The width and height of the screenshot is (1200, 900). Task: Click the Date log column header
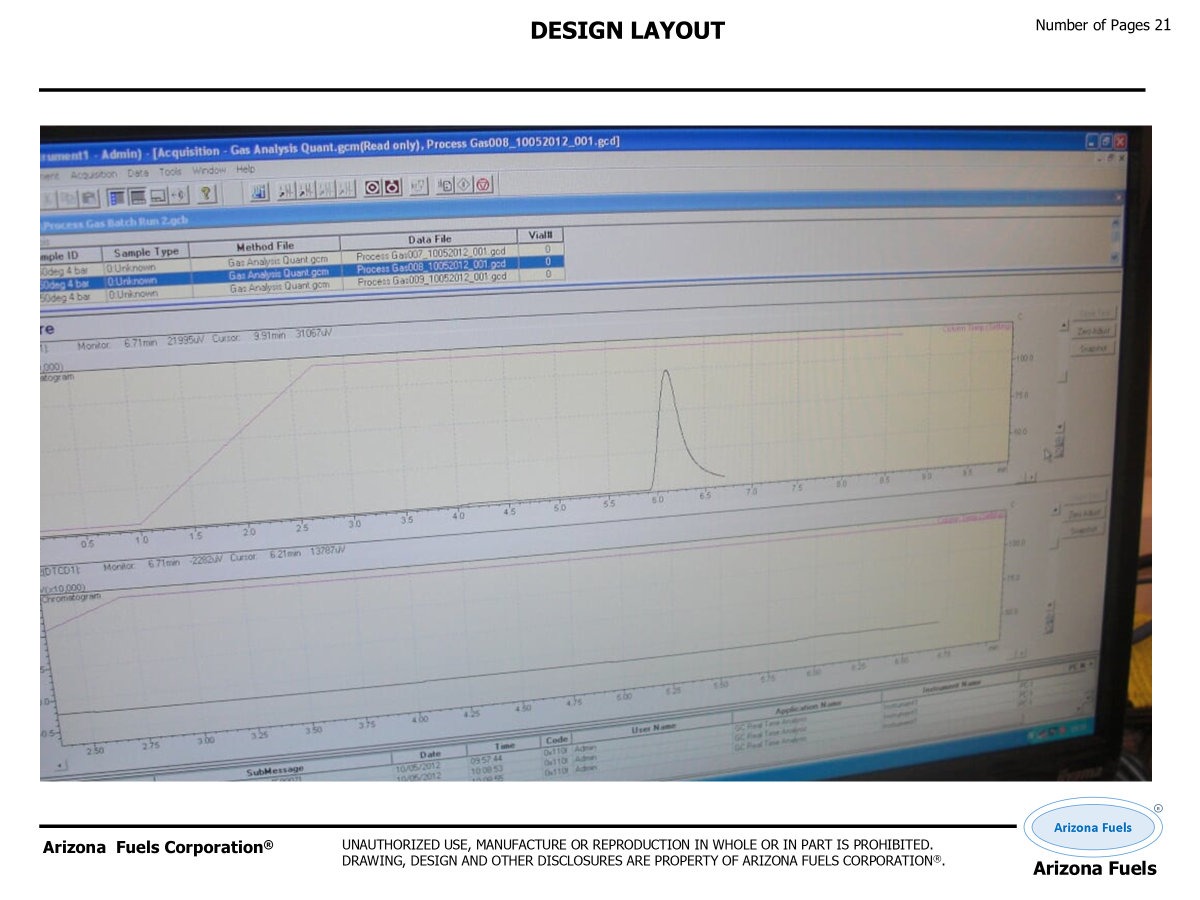429,754
